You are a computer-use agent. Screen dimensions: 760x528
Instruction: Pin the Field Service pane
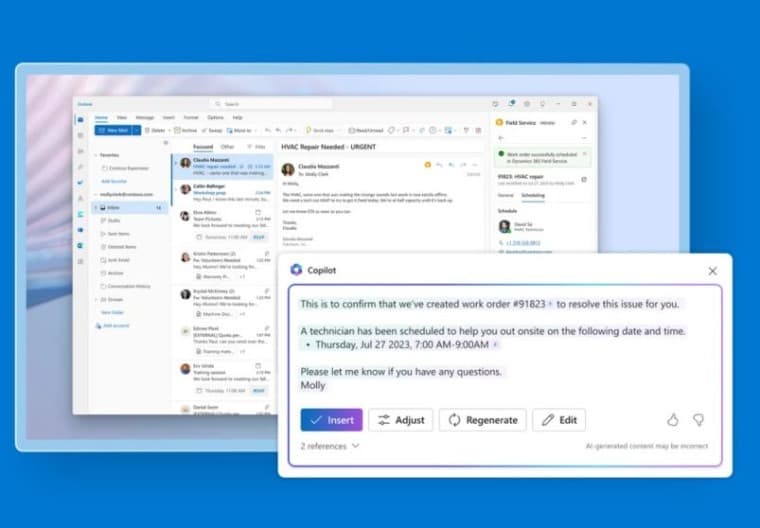pyautogui.click(x=574, y=123)
